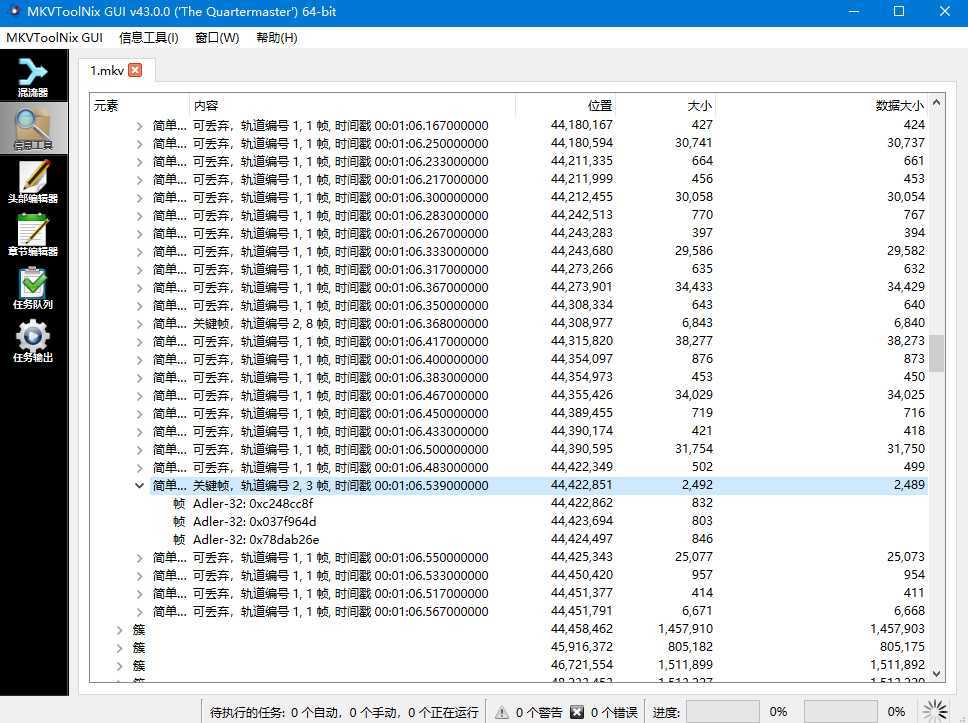Select the row with timestamp 00:01:06.233000000
968x723 pixels.
click(538, 162)
